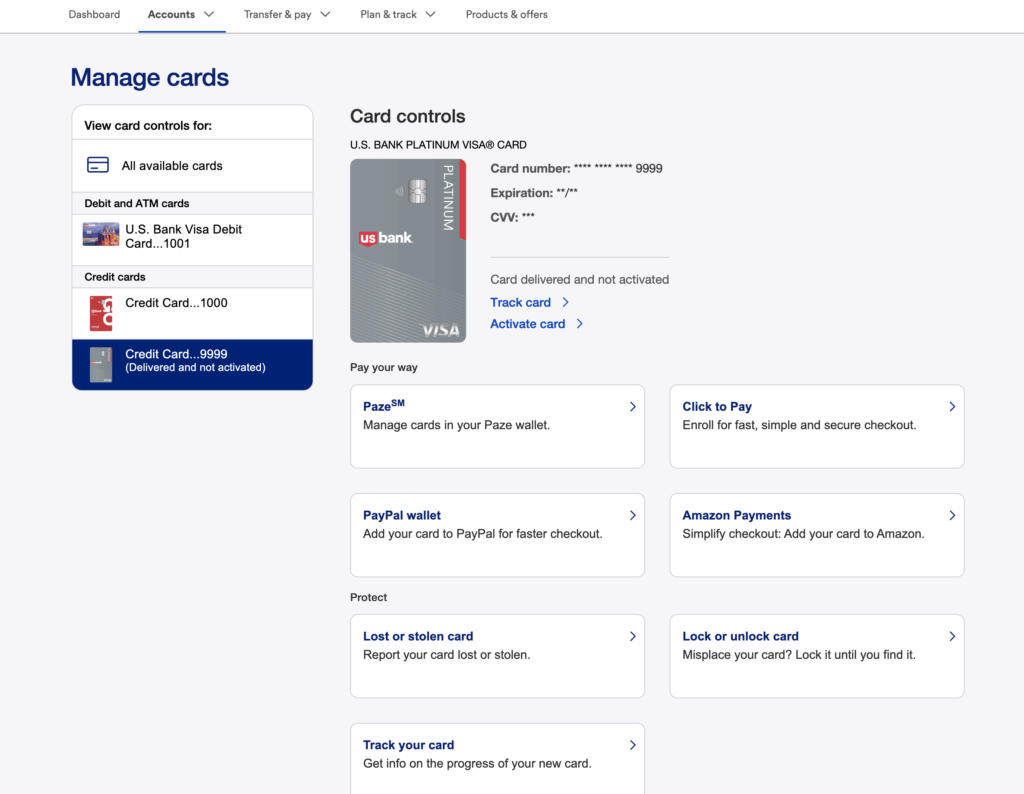Click the red Credit Card...1000 thumbnail

click(101, 313)
